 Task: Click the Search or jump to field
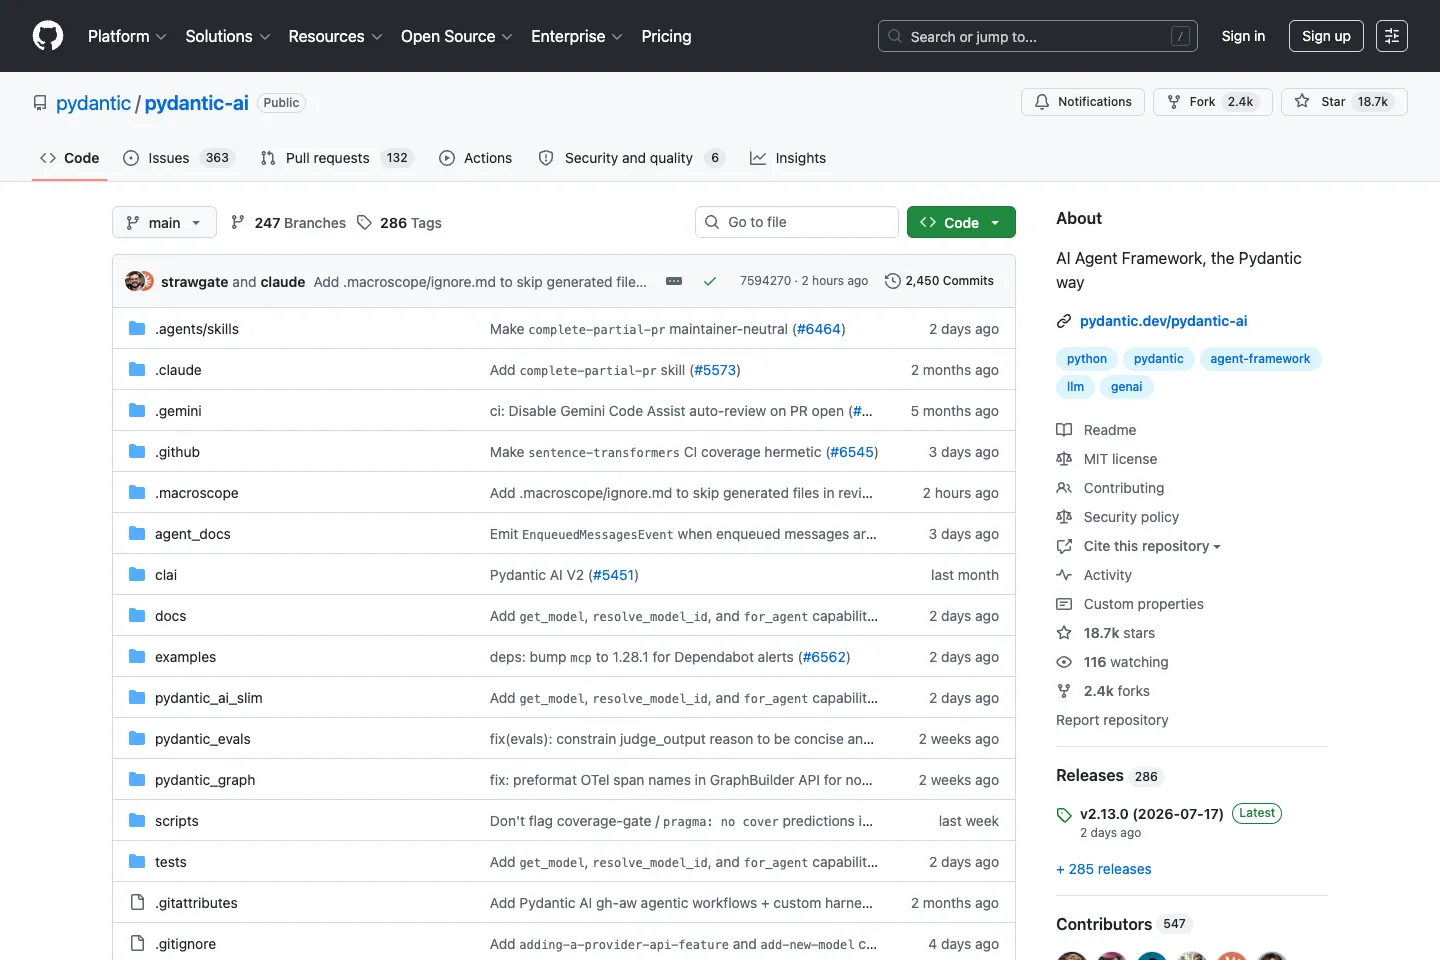[1038, 36]
